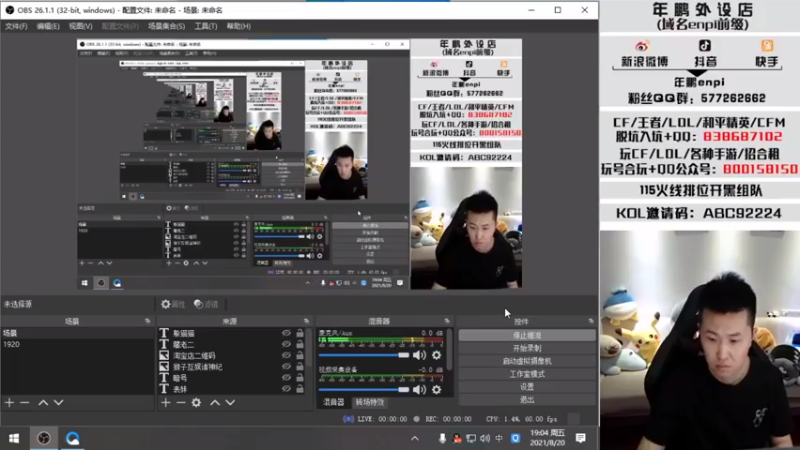Open 设置 in the controls panel
The height and width of the screenshot is (450, 800).
527,387
